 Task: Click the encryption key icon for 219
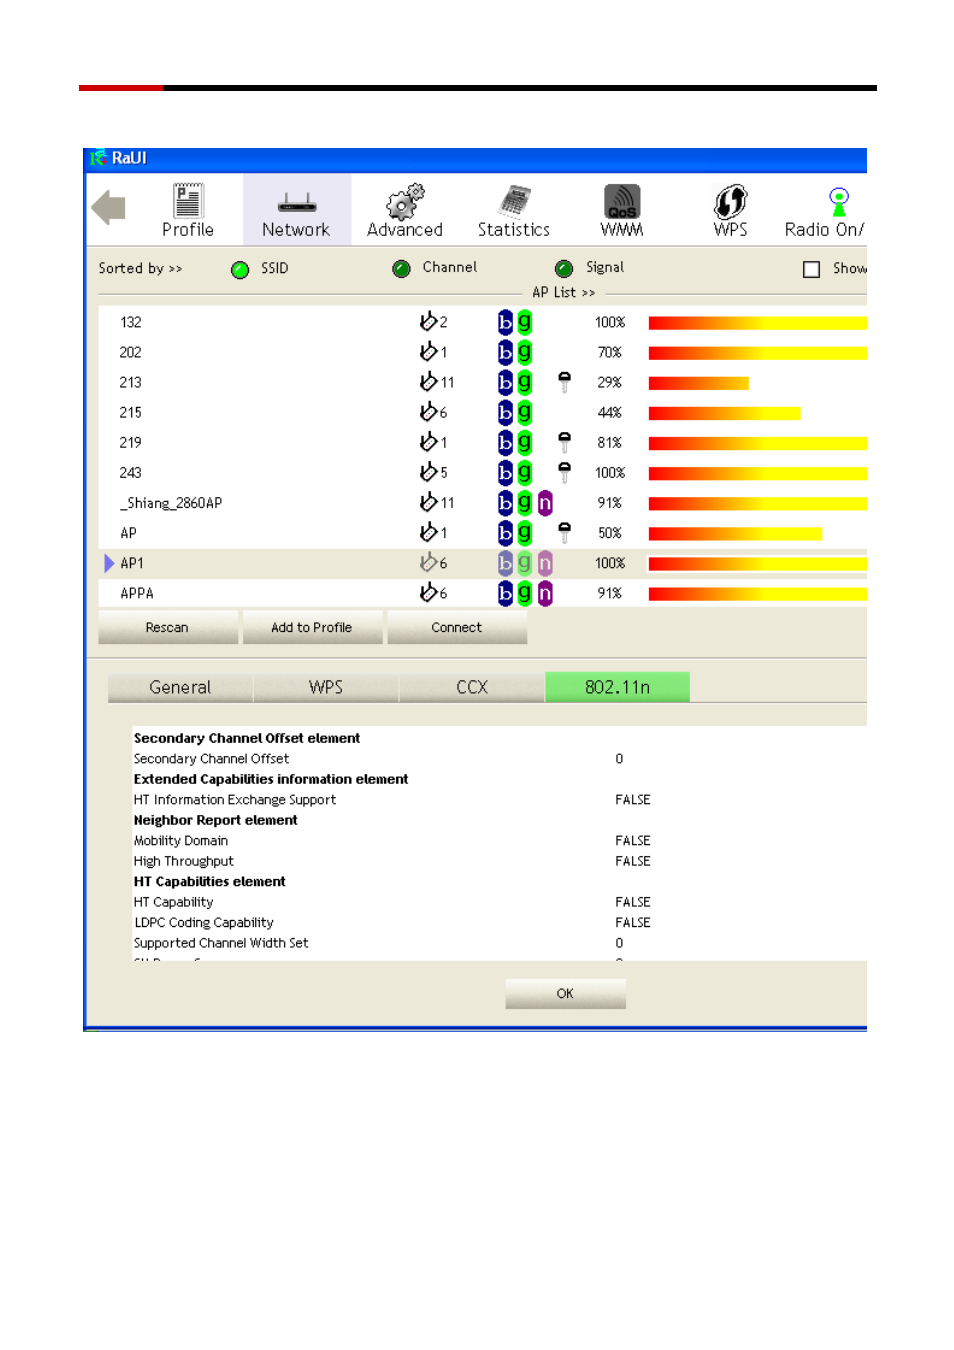pyautogui.click(x=564, y=442)
